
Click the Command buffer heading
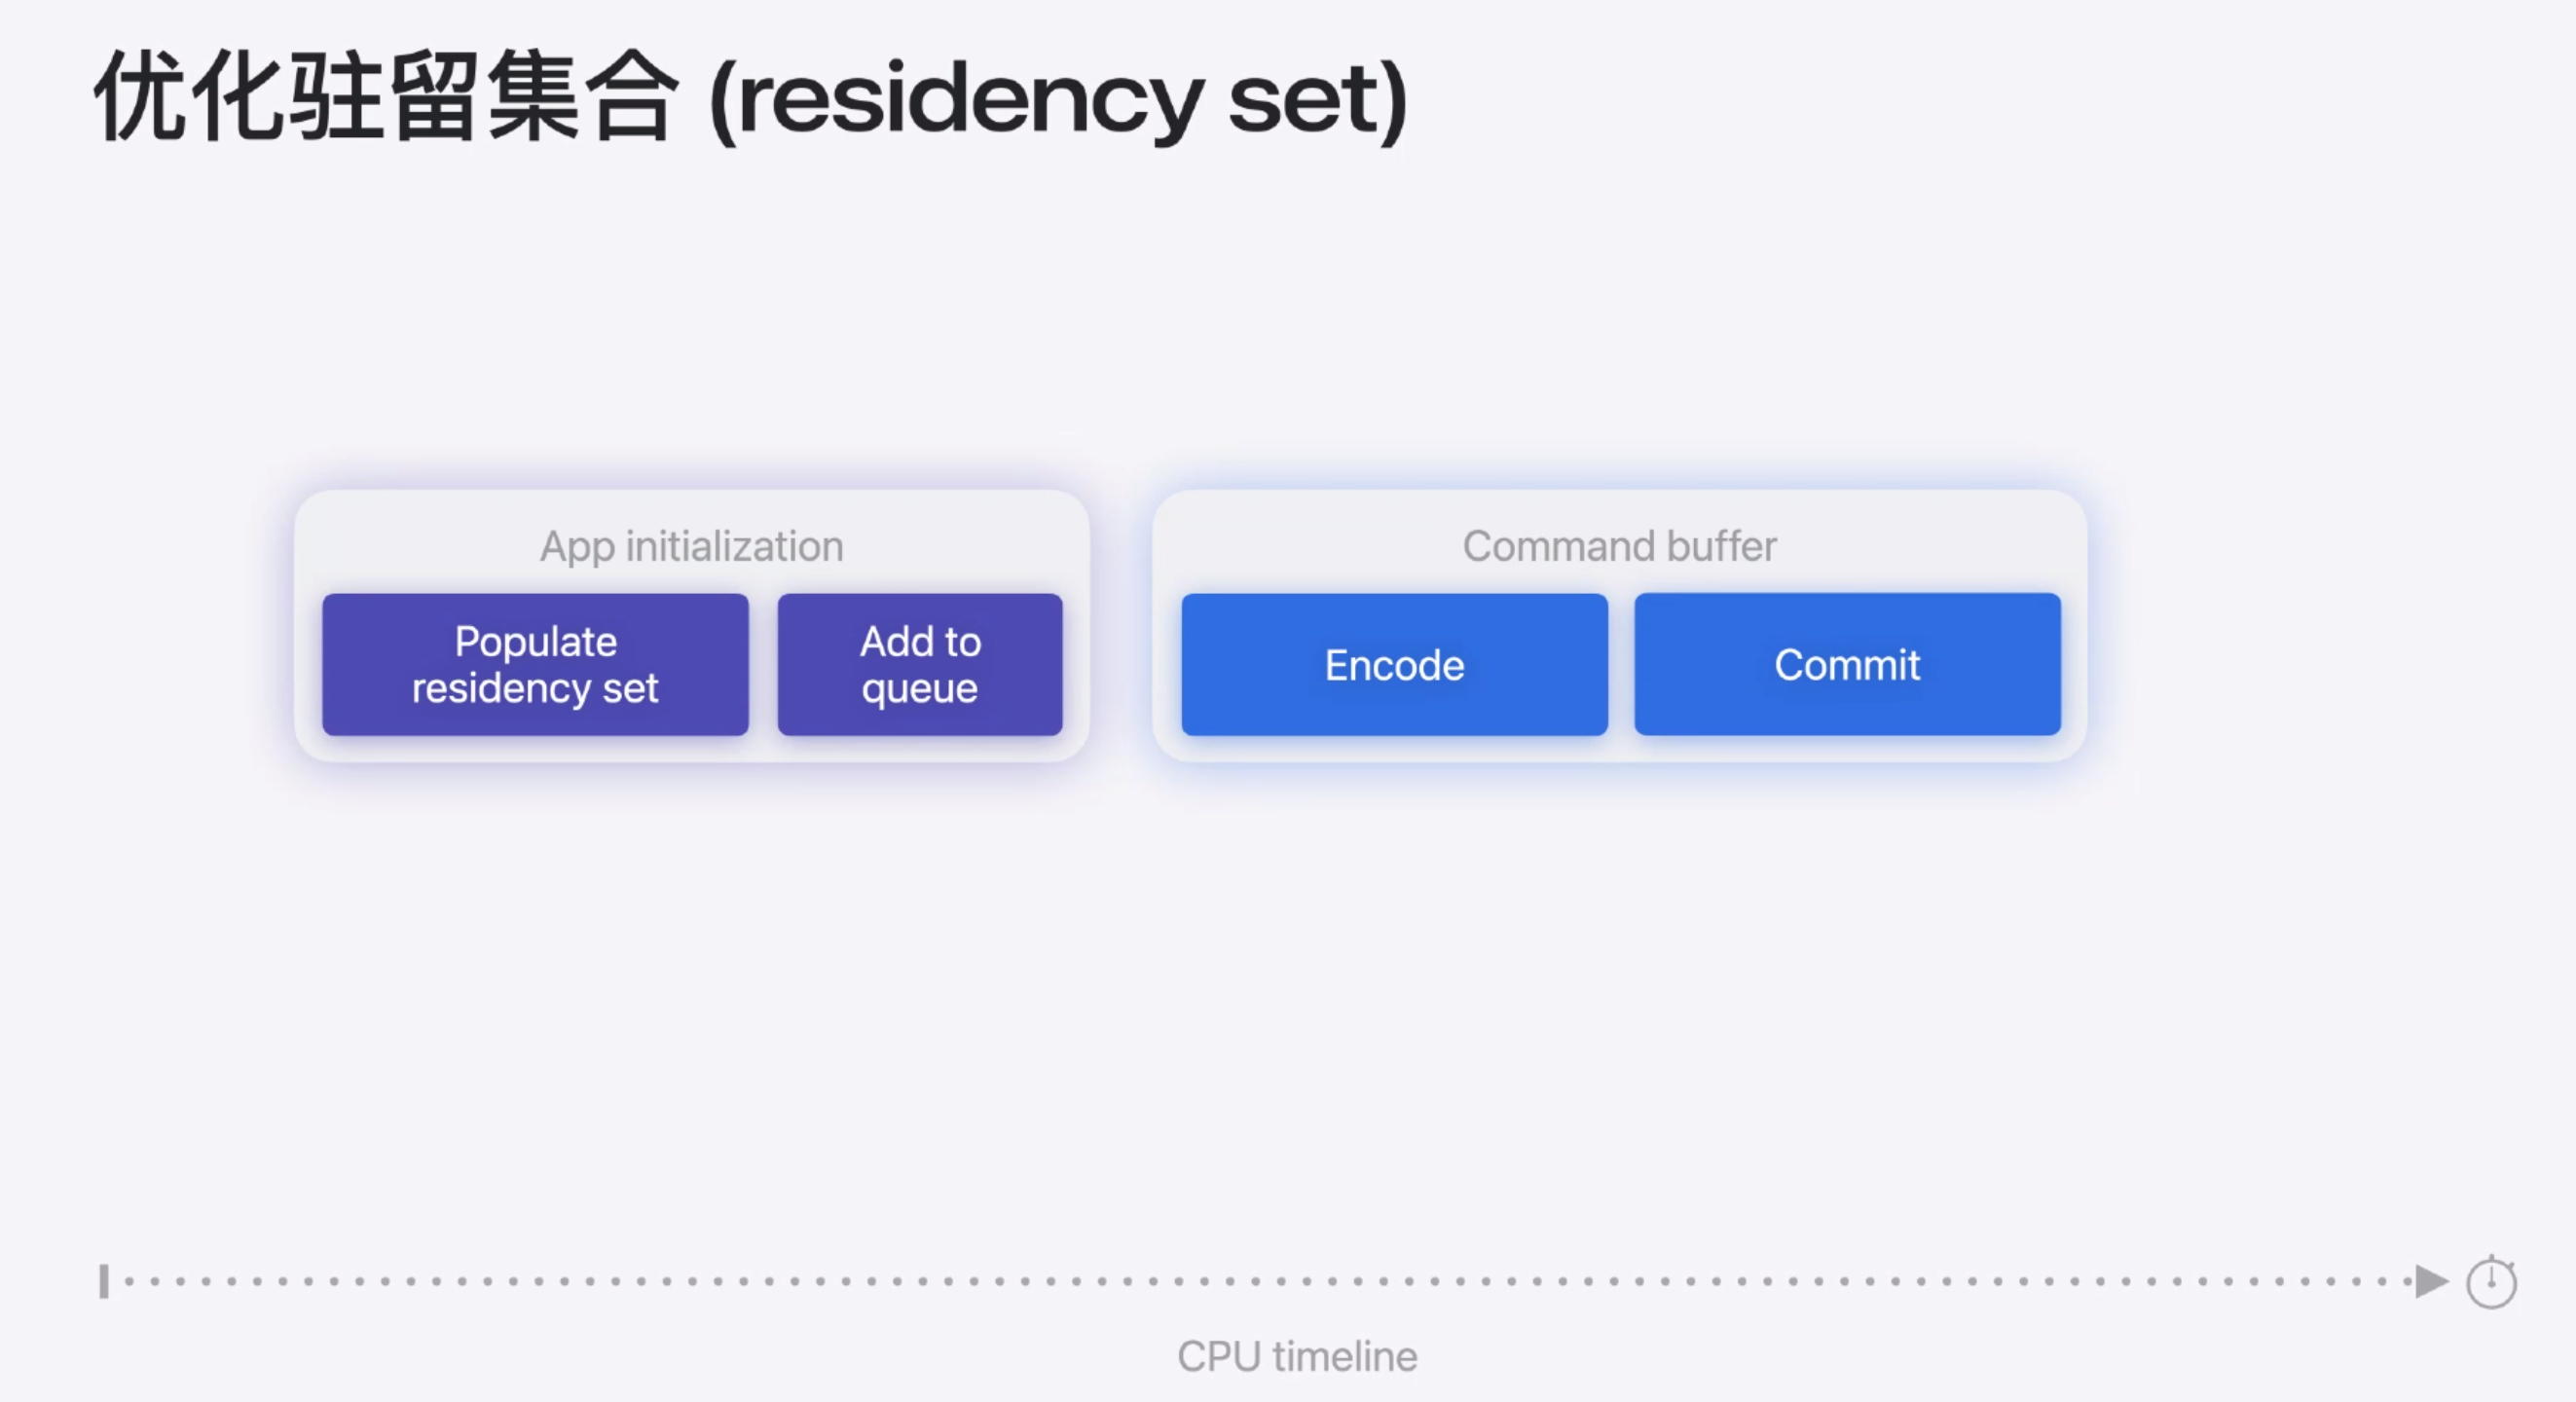click(x=1619, y=547)
